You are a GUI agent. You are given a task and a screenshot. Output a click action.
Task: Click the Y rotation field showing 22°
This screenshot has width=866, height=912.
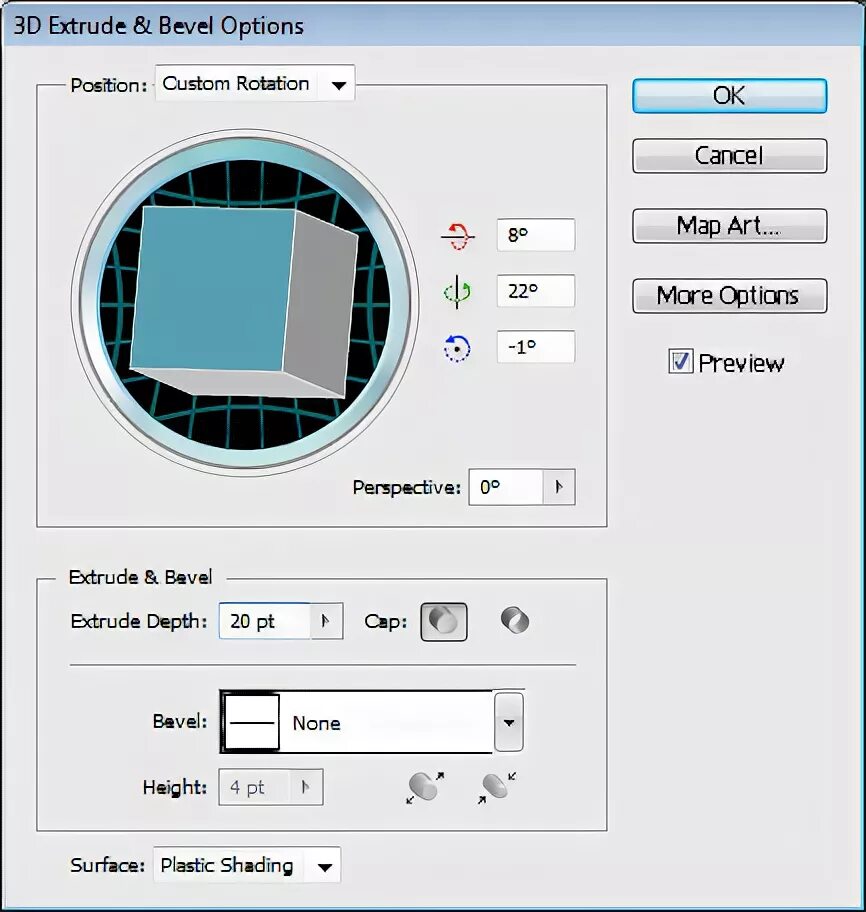(536, 291)
